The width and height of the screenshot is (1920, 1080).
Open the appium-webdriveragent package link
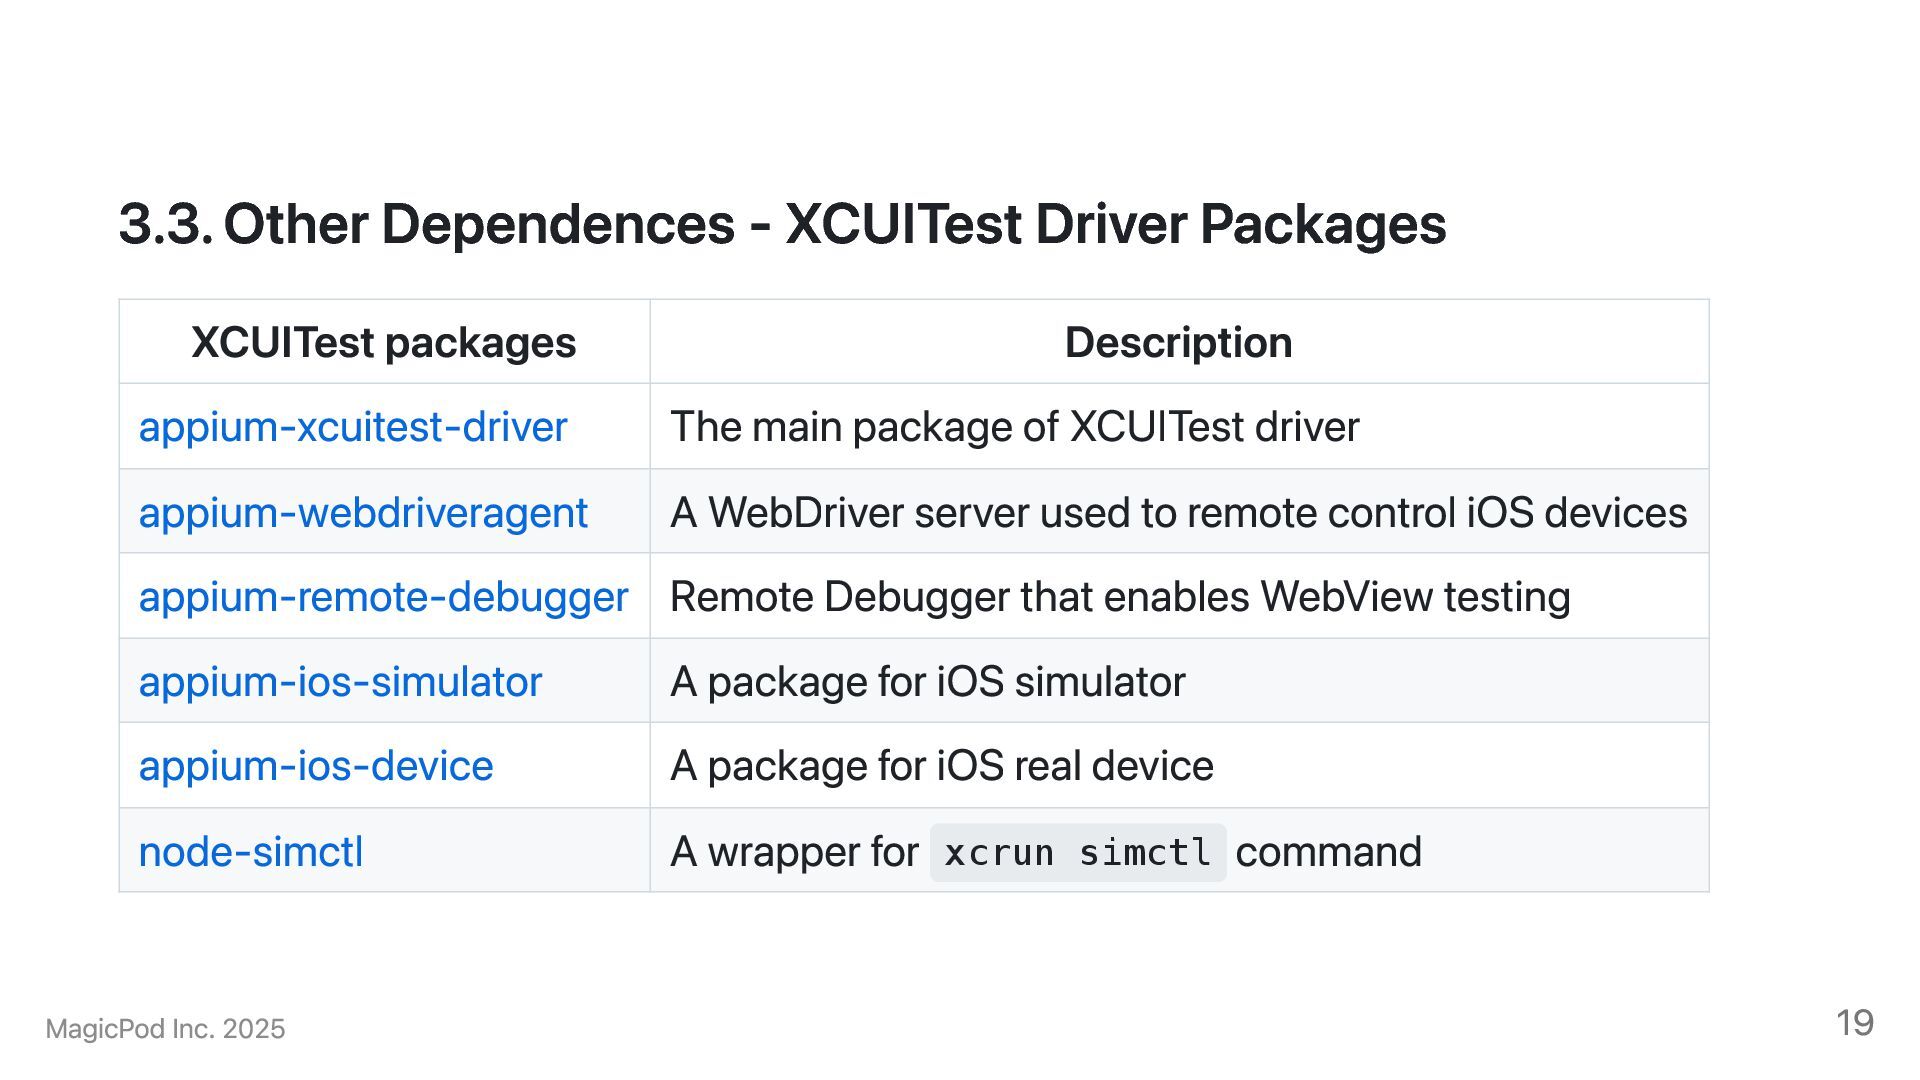[x=362, y=513]
